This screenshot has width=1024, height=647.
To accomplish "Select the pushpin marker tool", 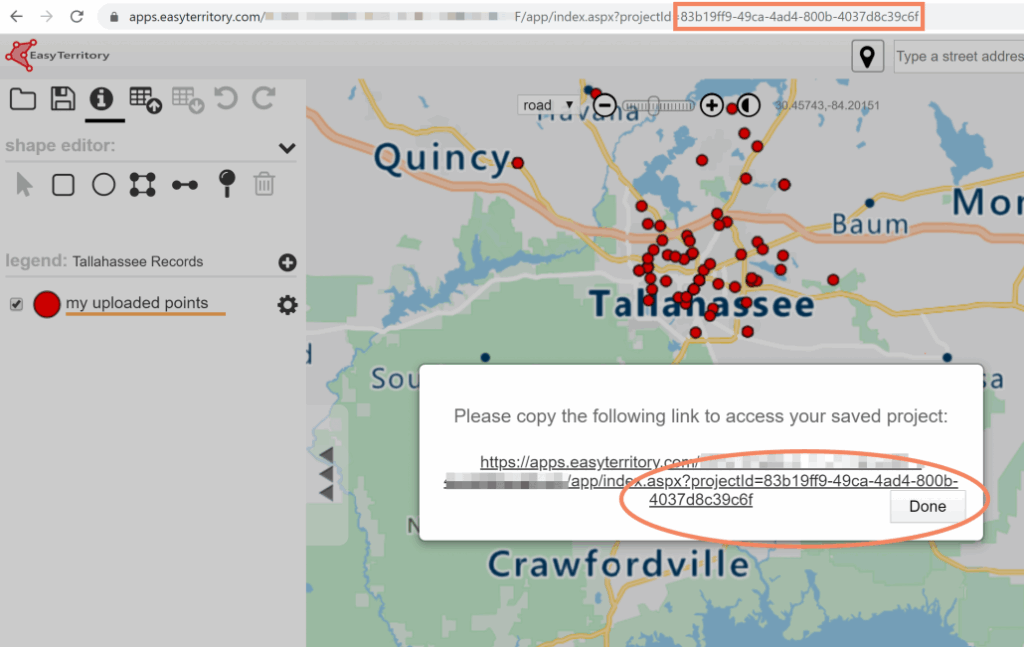I will [227, 182].
